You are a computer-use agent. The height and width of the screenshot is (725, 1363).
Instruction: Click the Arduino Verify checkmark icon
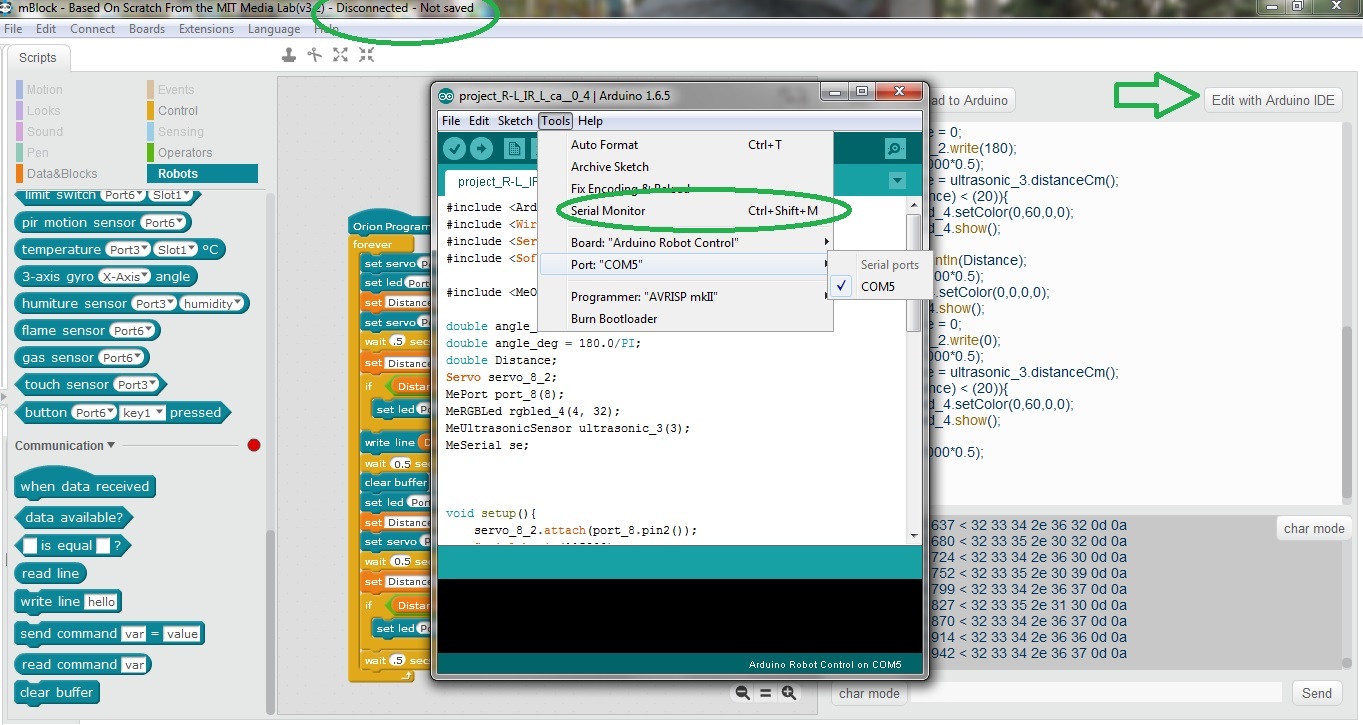pyautogui.click(x=455, y=149)
